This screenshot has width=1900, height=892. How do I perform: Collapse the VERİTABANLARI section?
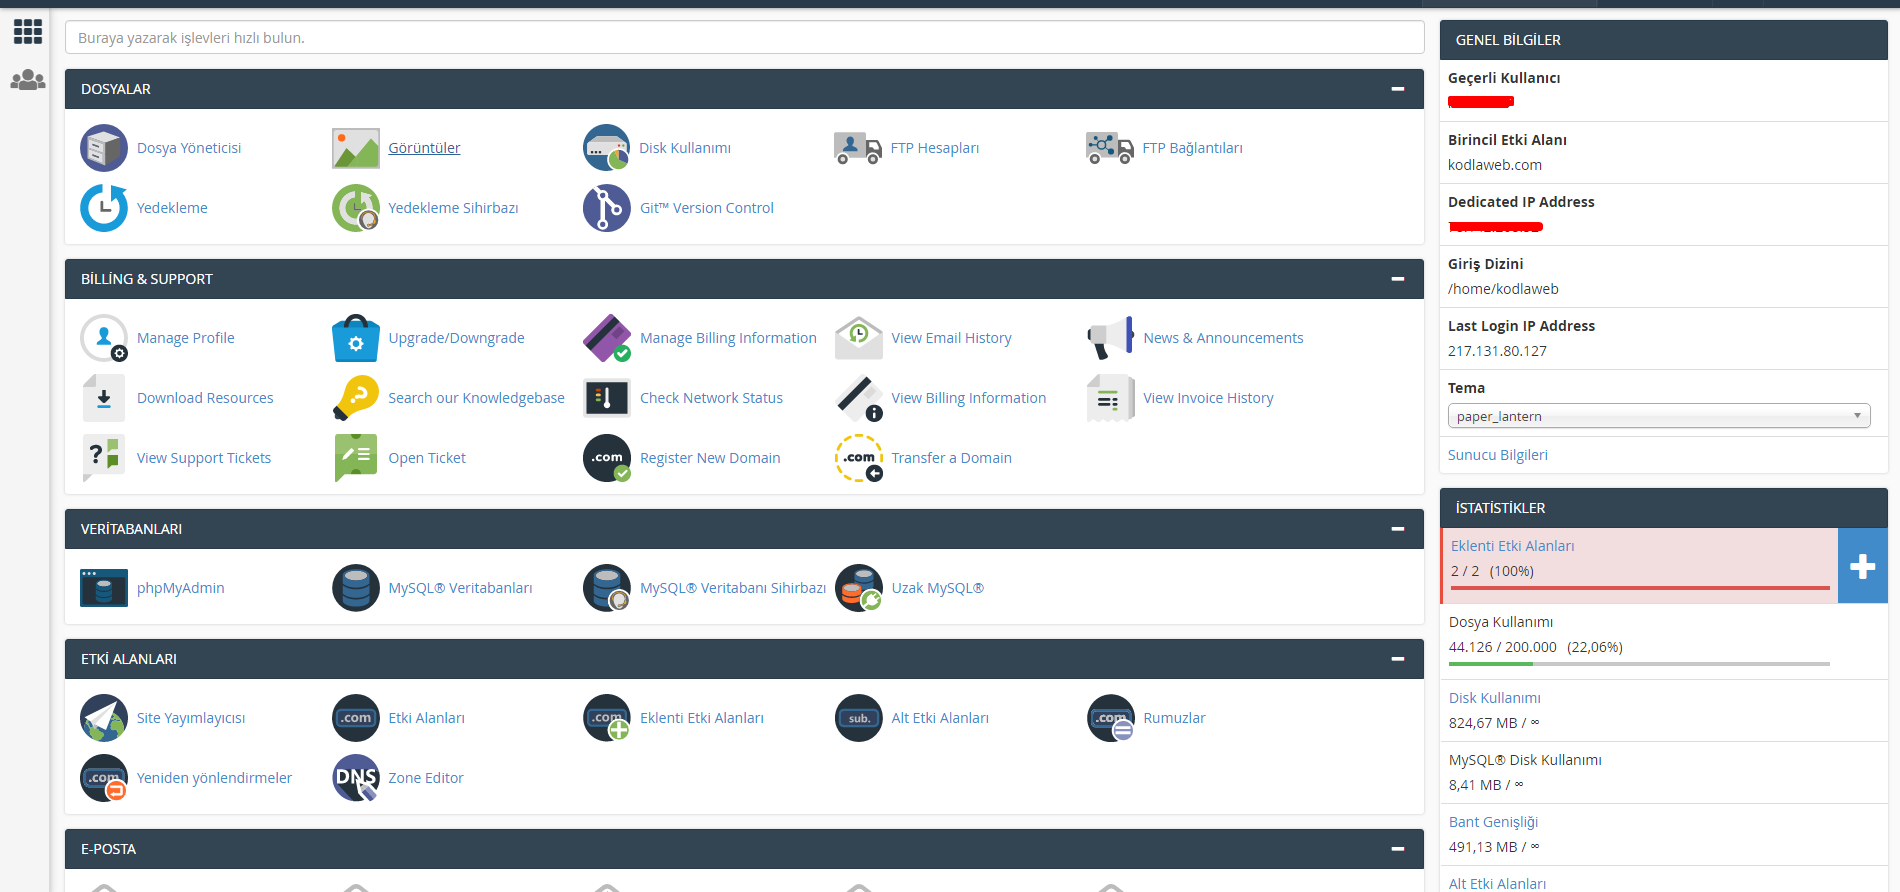1397,529
